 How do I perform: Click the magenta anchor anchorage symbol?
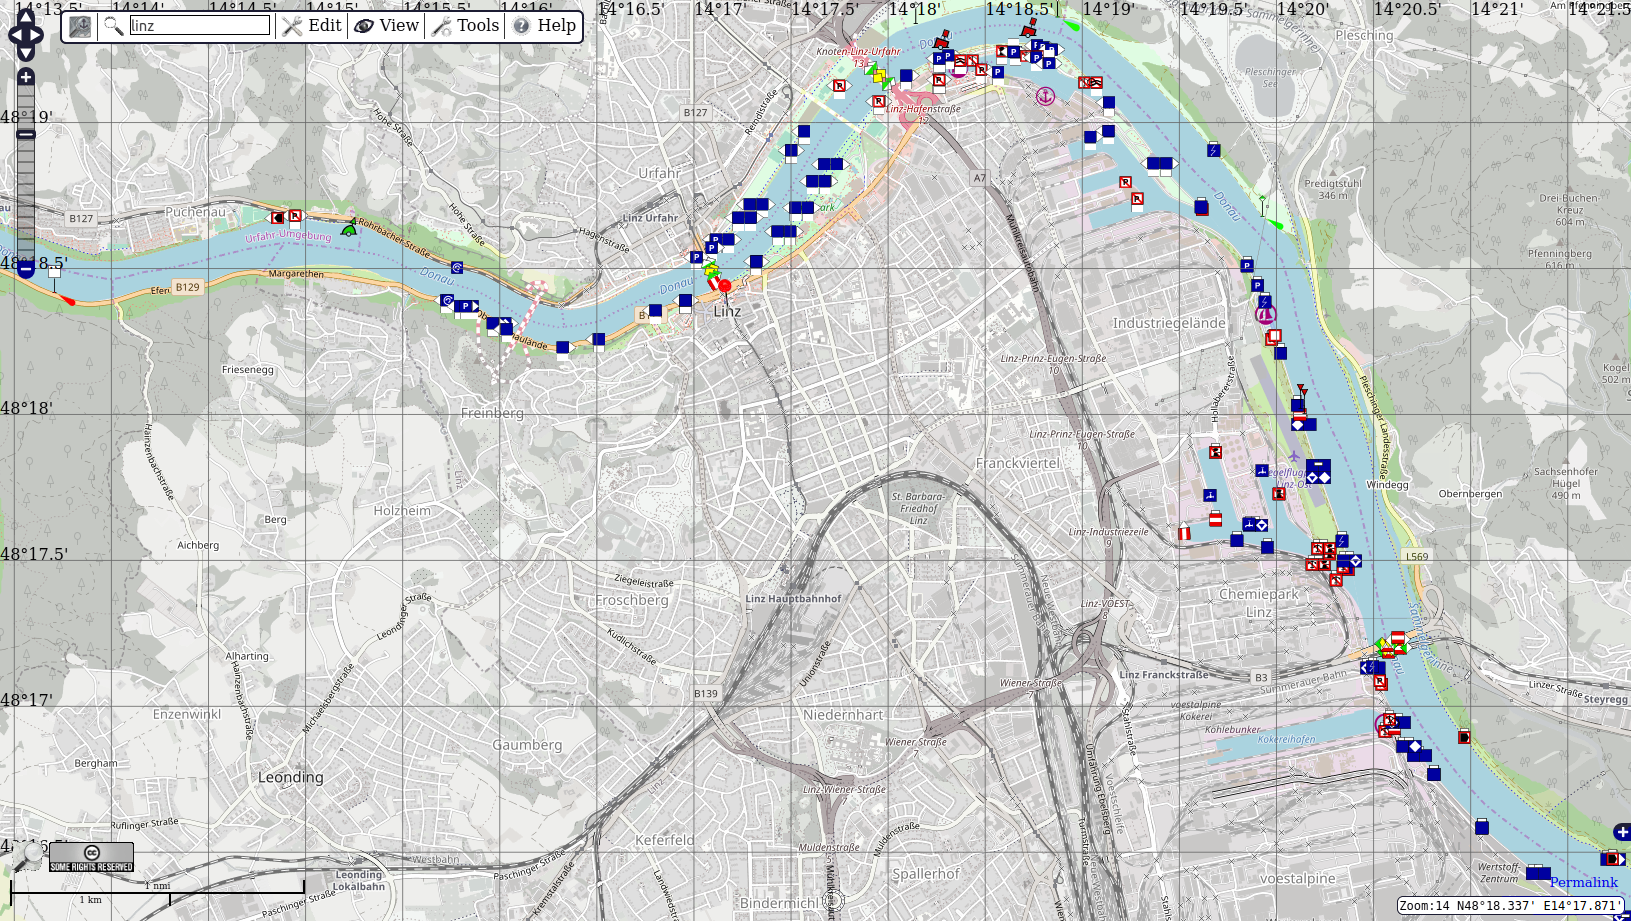click(x=1045, y=96)
